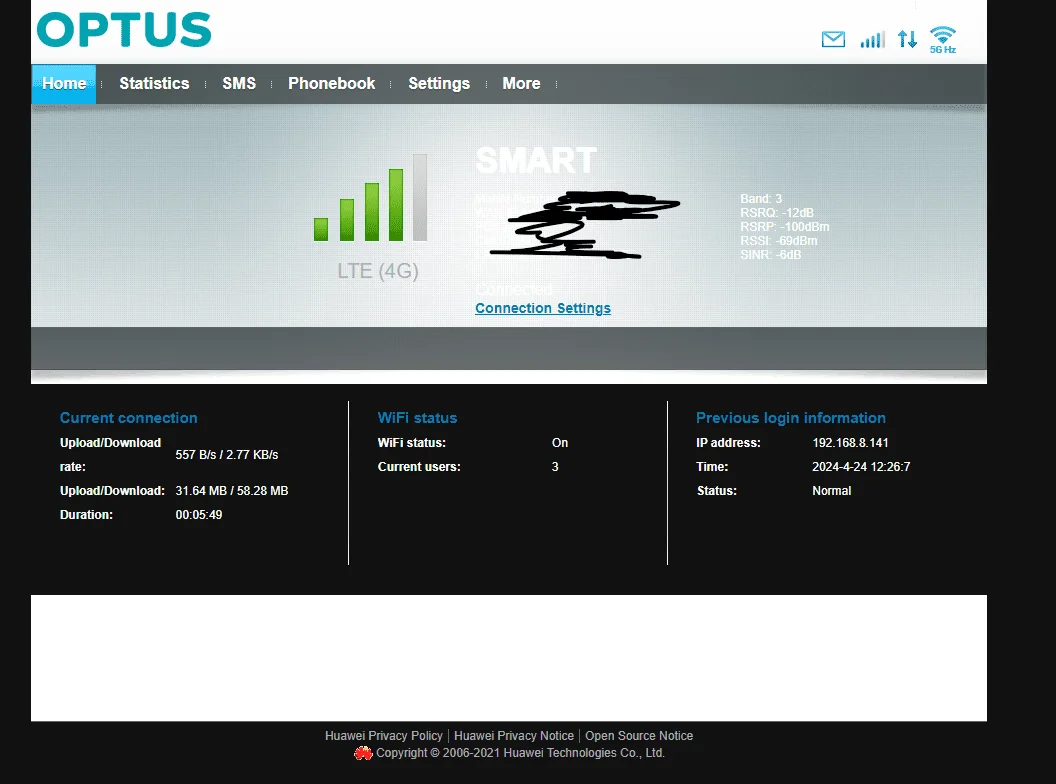
Task: Click the Current connection heading
Action: tap(129, 418)
